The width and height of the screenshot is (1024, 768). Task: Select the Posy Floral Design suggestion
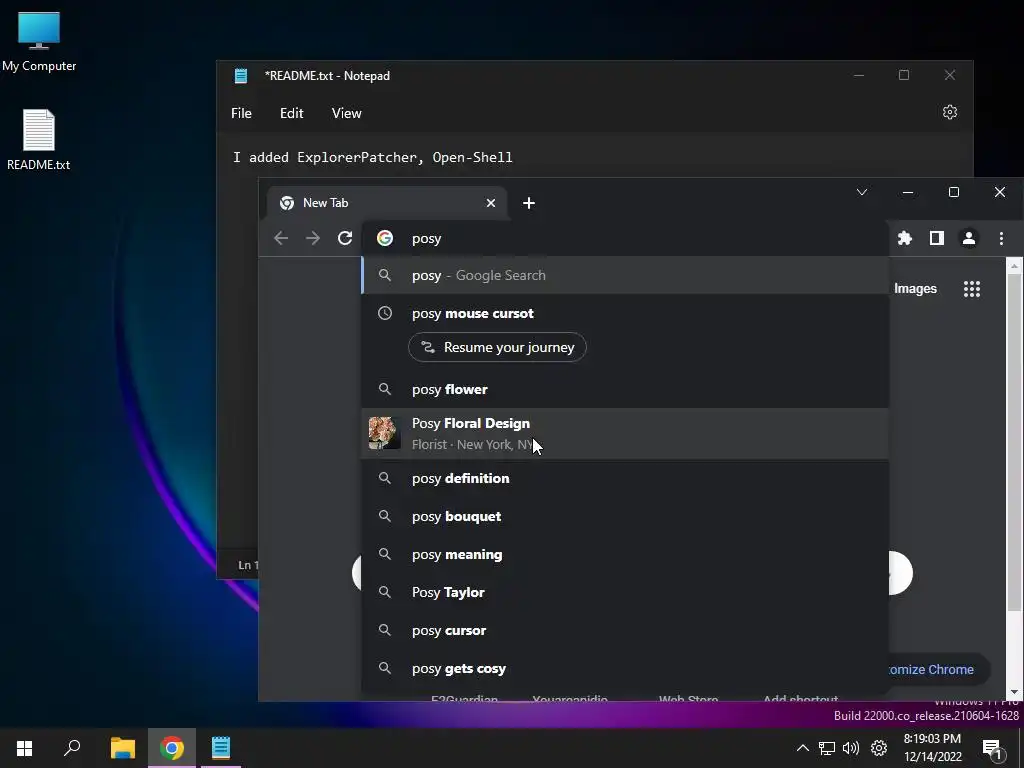click(625, 434)
